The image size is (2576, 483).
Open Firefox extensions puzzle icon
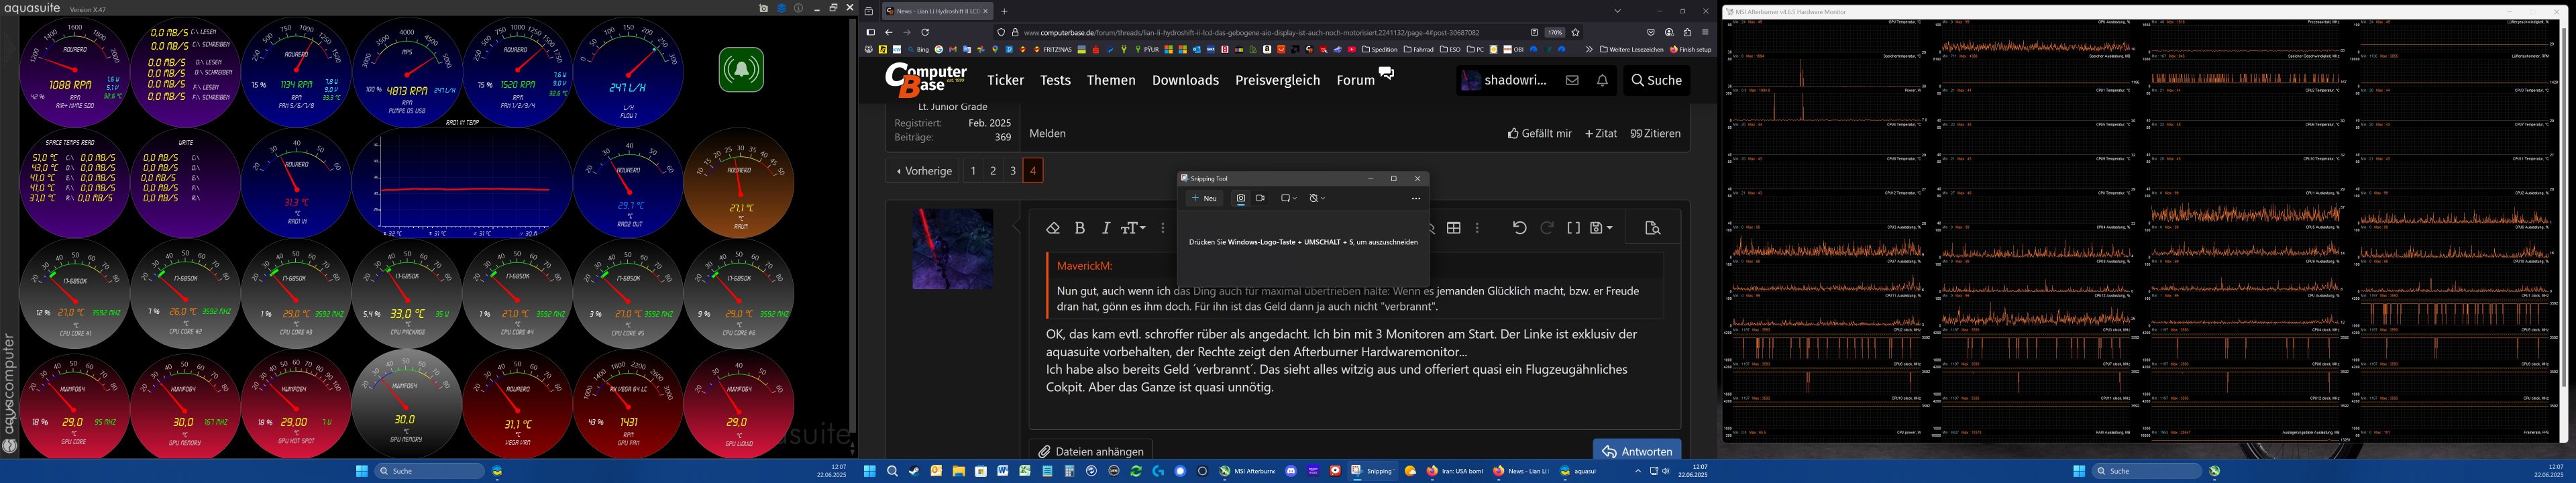[x=1687, y=32]
